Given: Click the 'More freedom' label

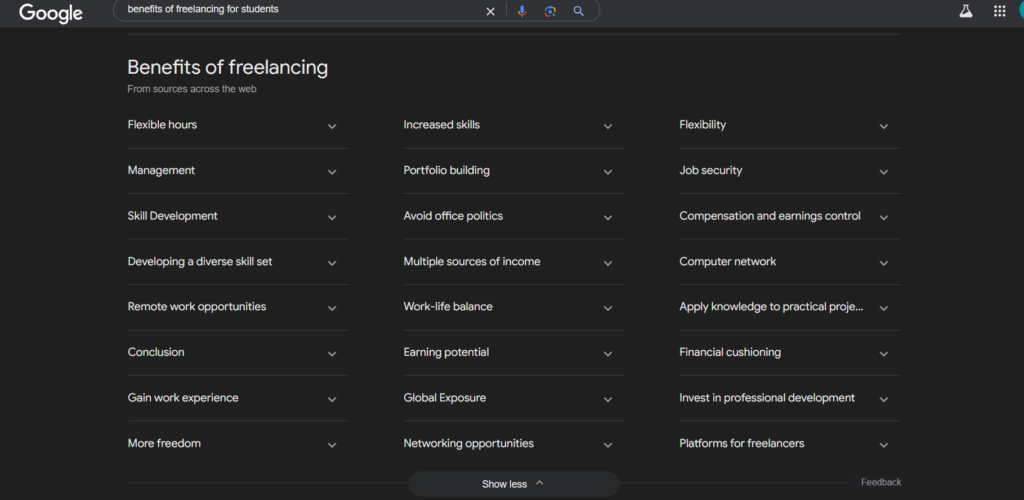Looking at the screenshot, I should click(164, 443).
